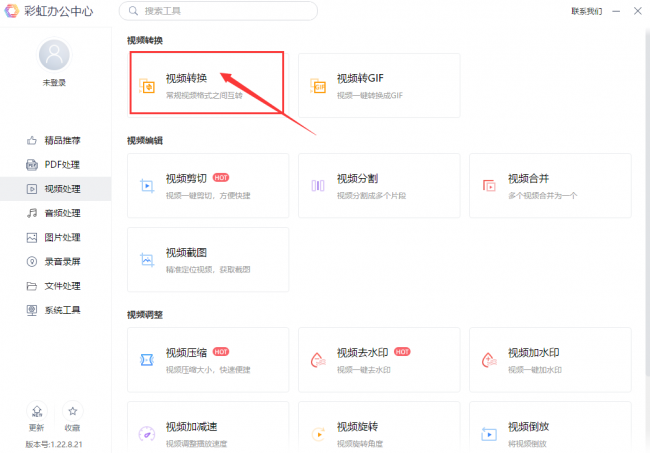Open the 联系我们 link

point(586,11)
